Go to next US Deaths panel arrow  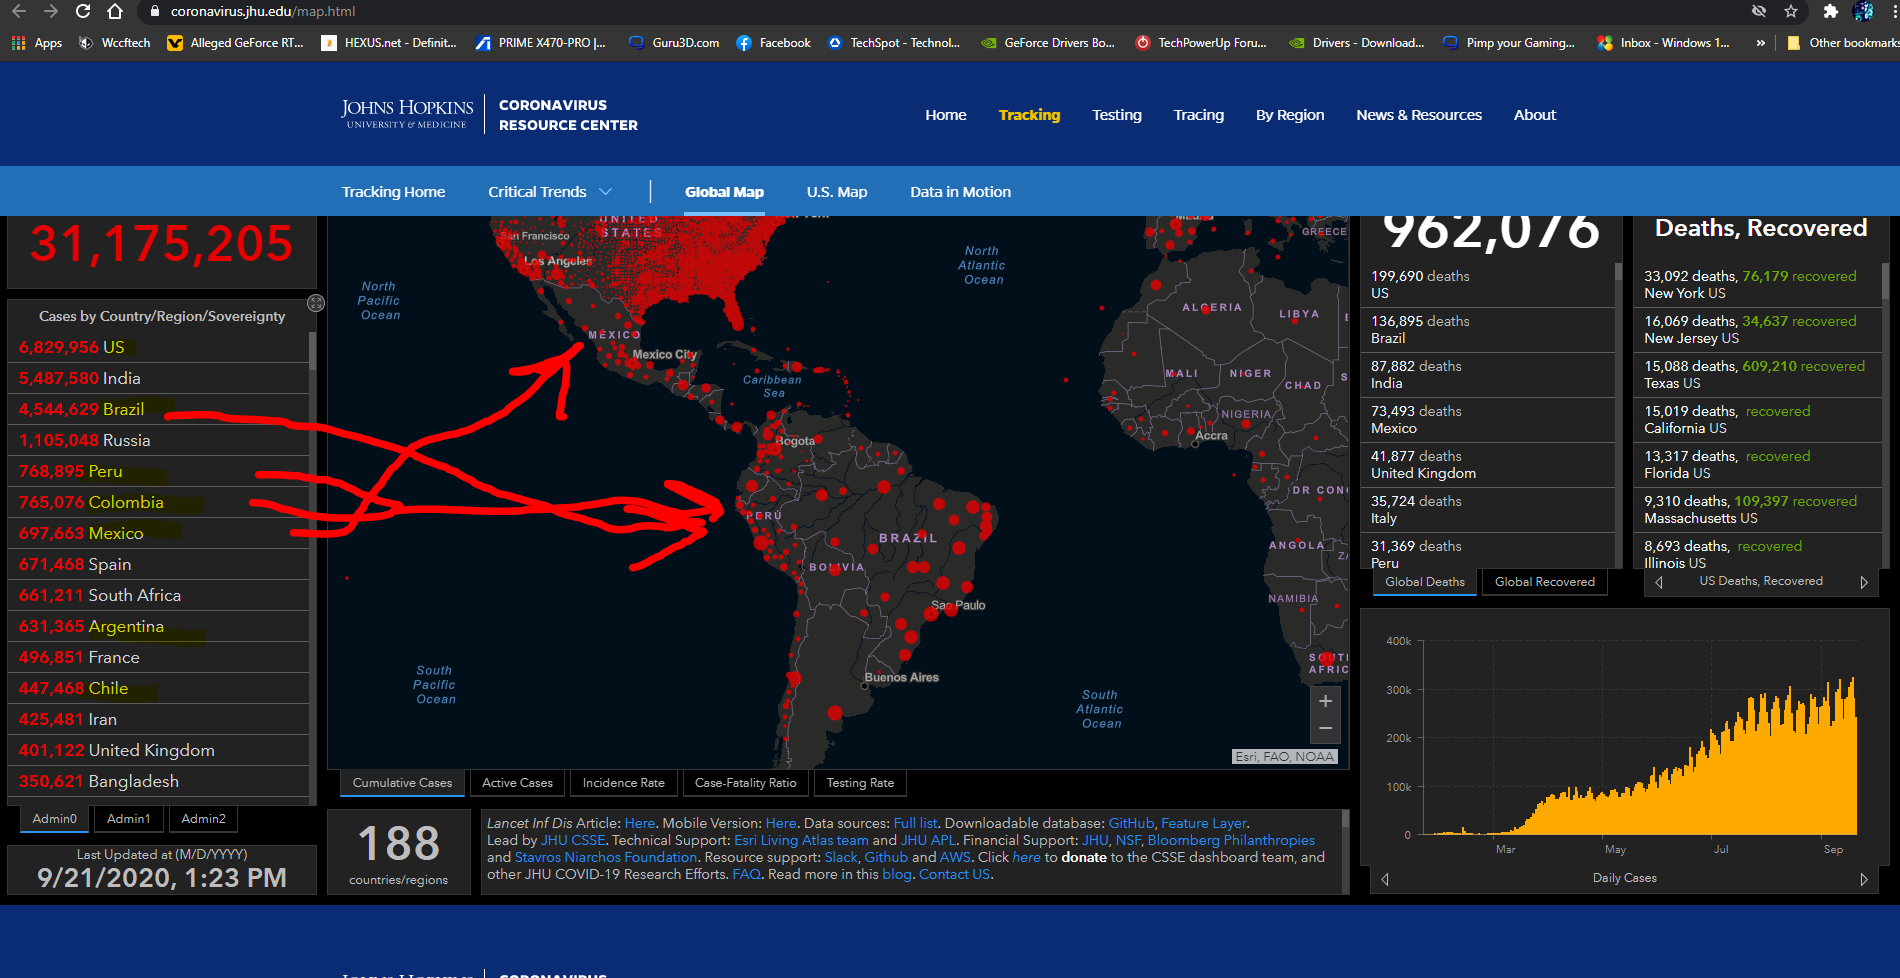tap(1864, 582)
